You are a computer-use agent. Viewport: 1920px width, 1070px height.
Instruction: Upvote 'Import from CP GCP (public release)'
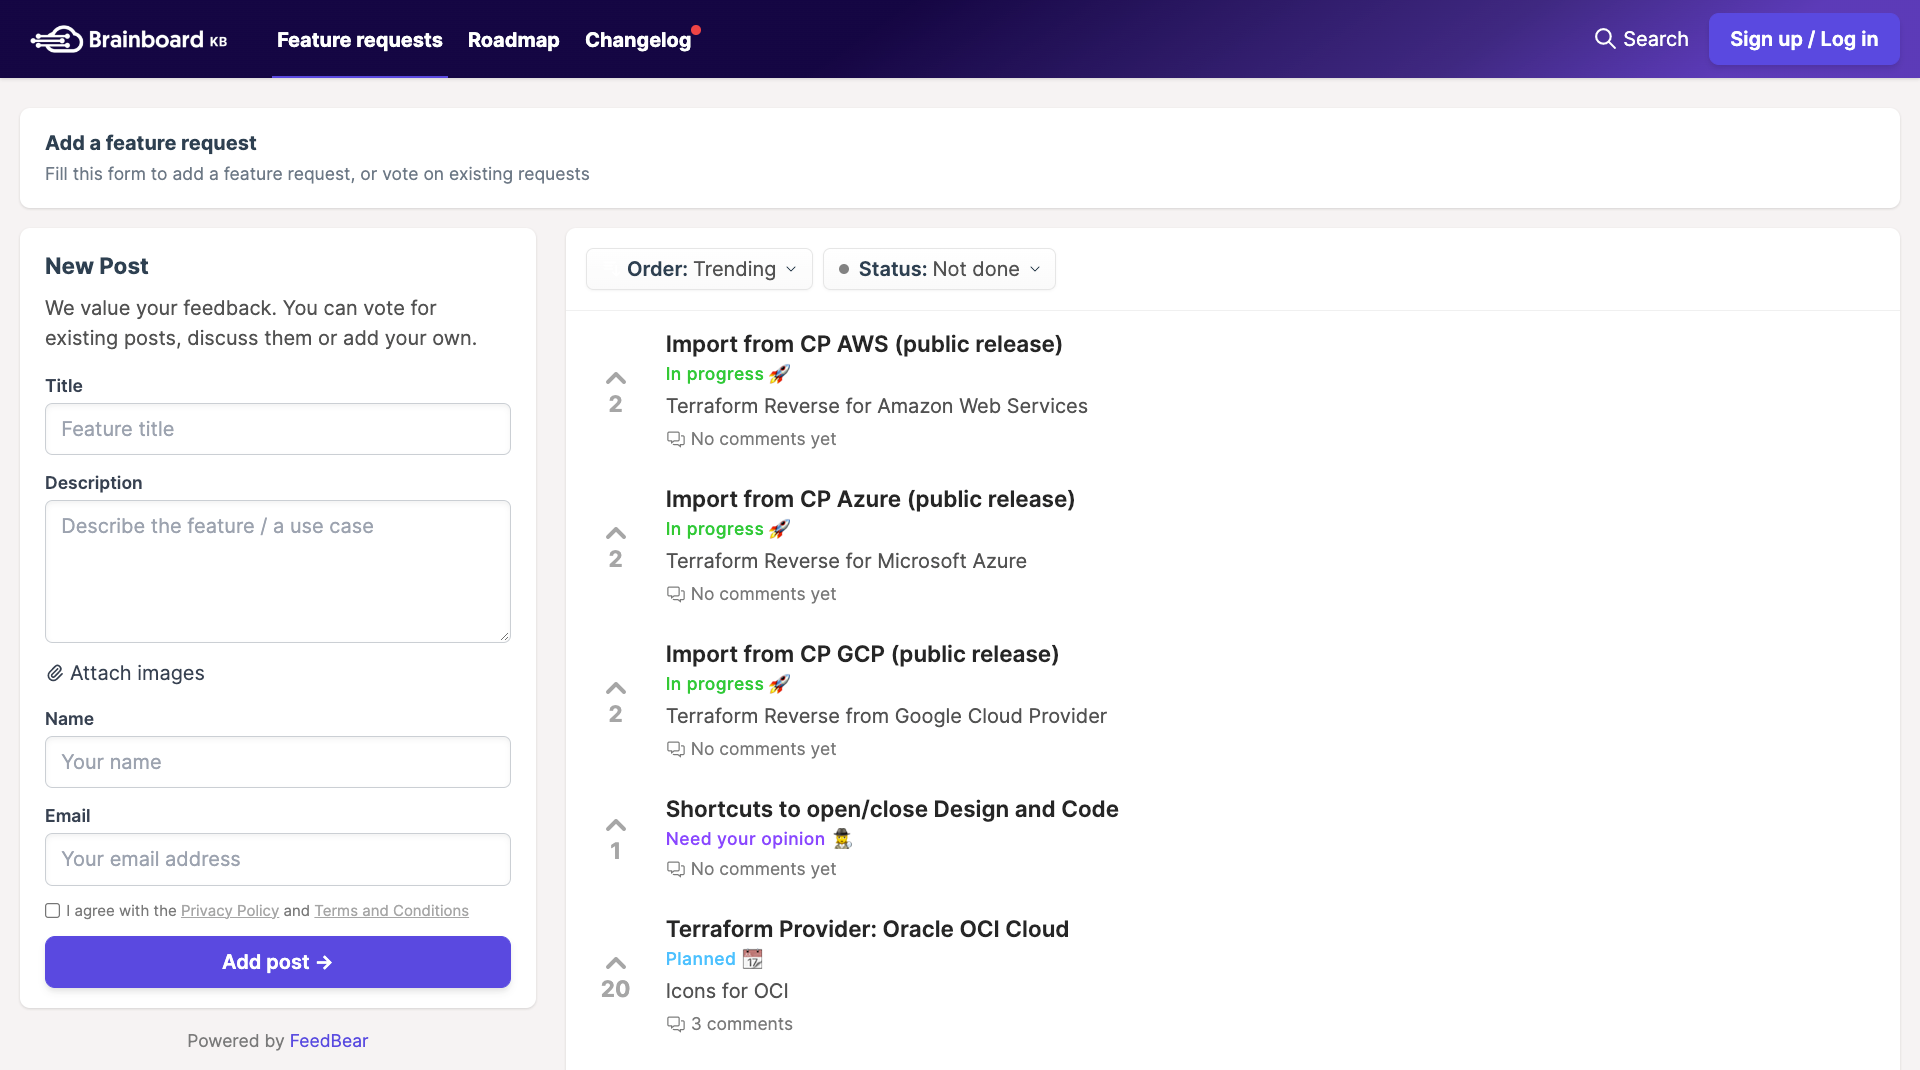(615, 688)
